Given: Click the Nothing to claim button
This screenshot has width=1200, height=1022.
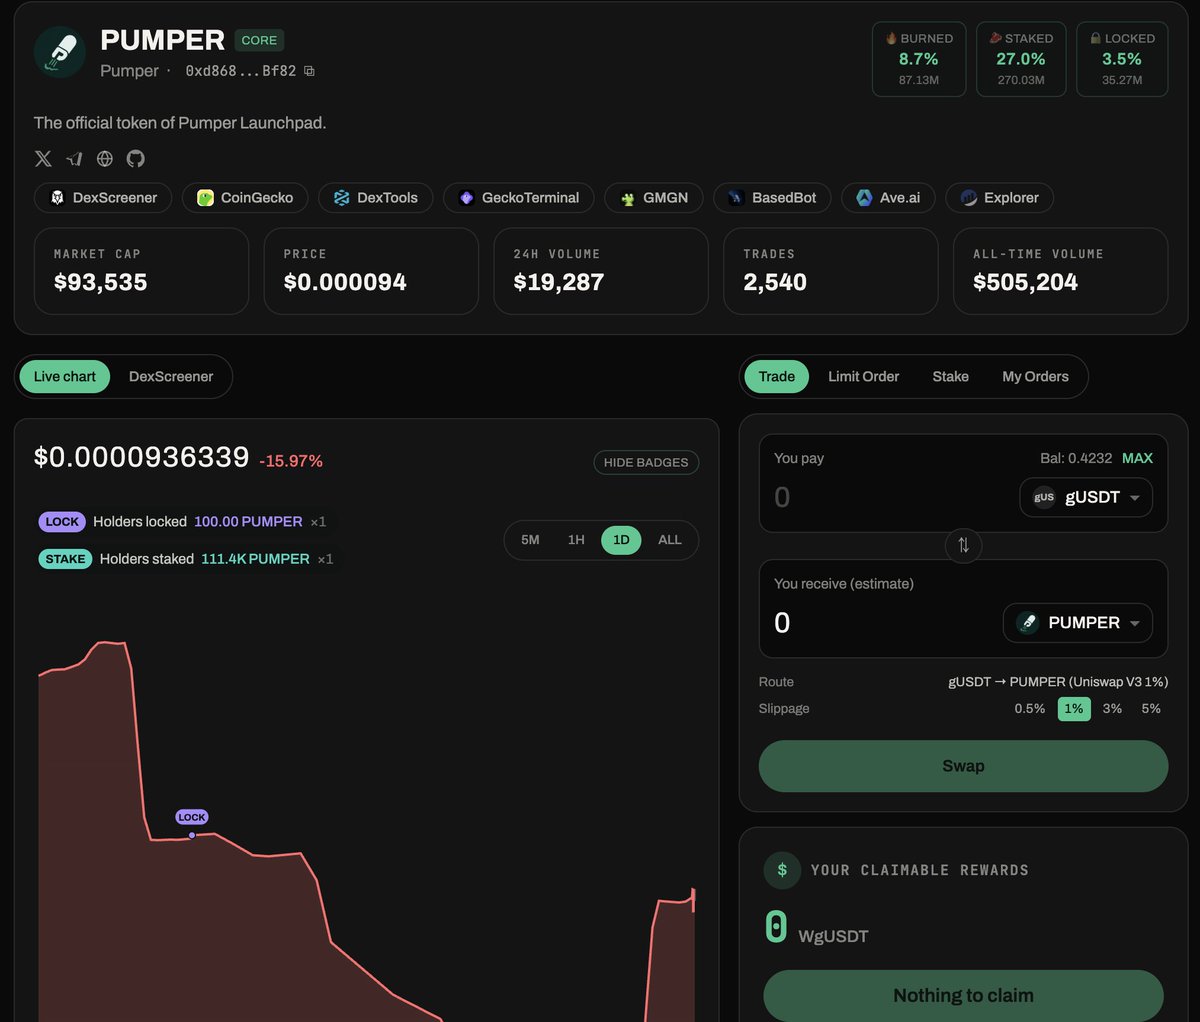Looking at the screenshot, I should (963, 996).
